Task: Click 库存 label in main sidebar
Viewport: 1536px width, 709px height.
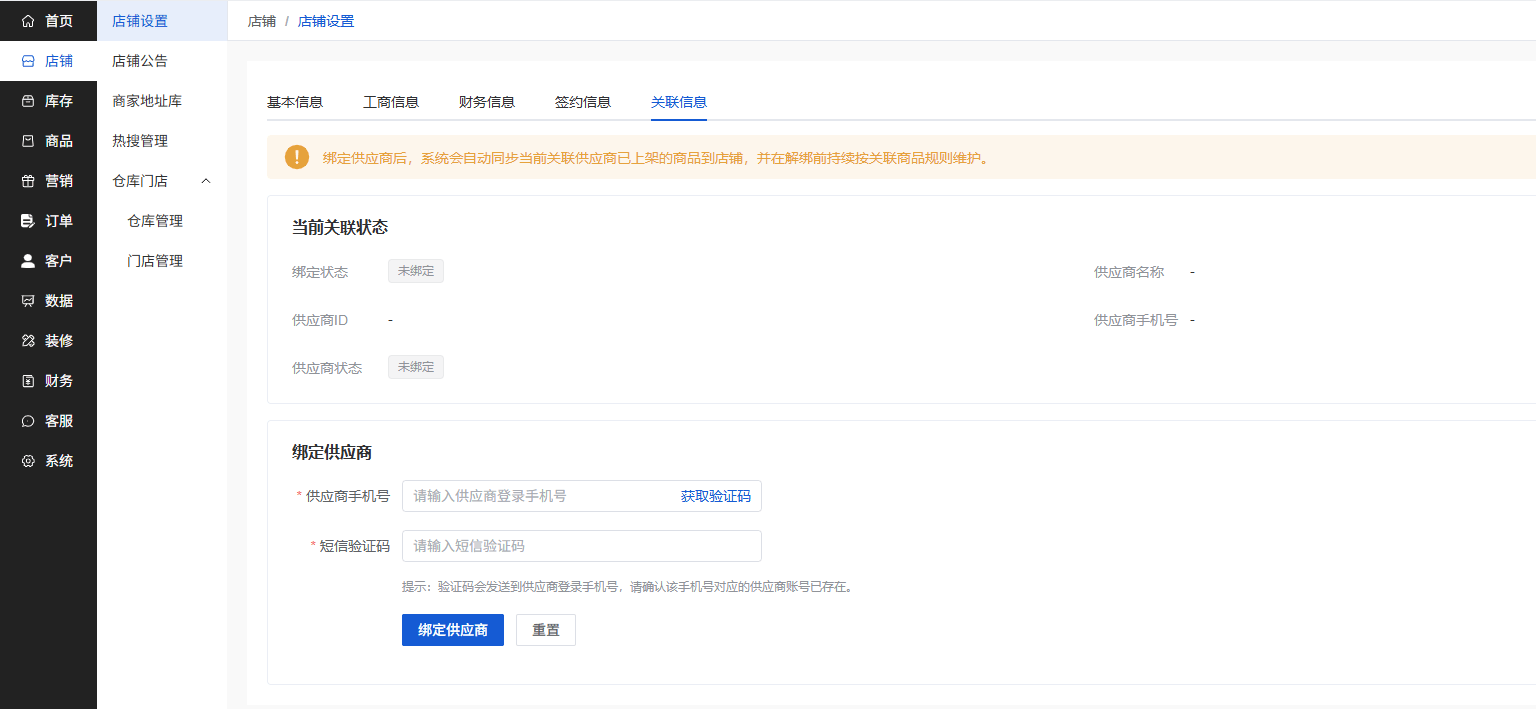Action: (59, 101)
